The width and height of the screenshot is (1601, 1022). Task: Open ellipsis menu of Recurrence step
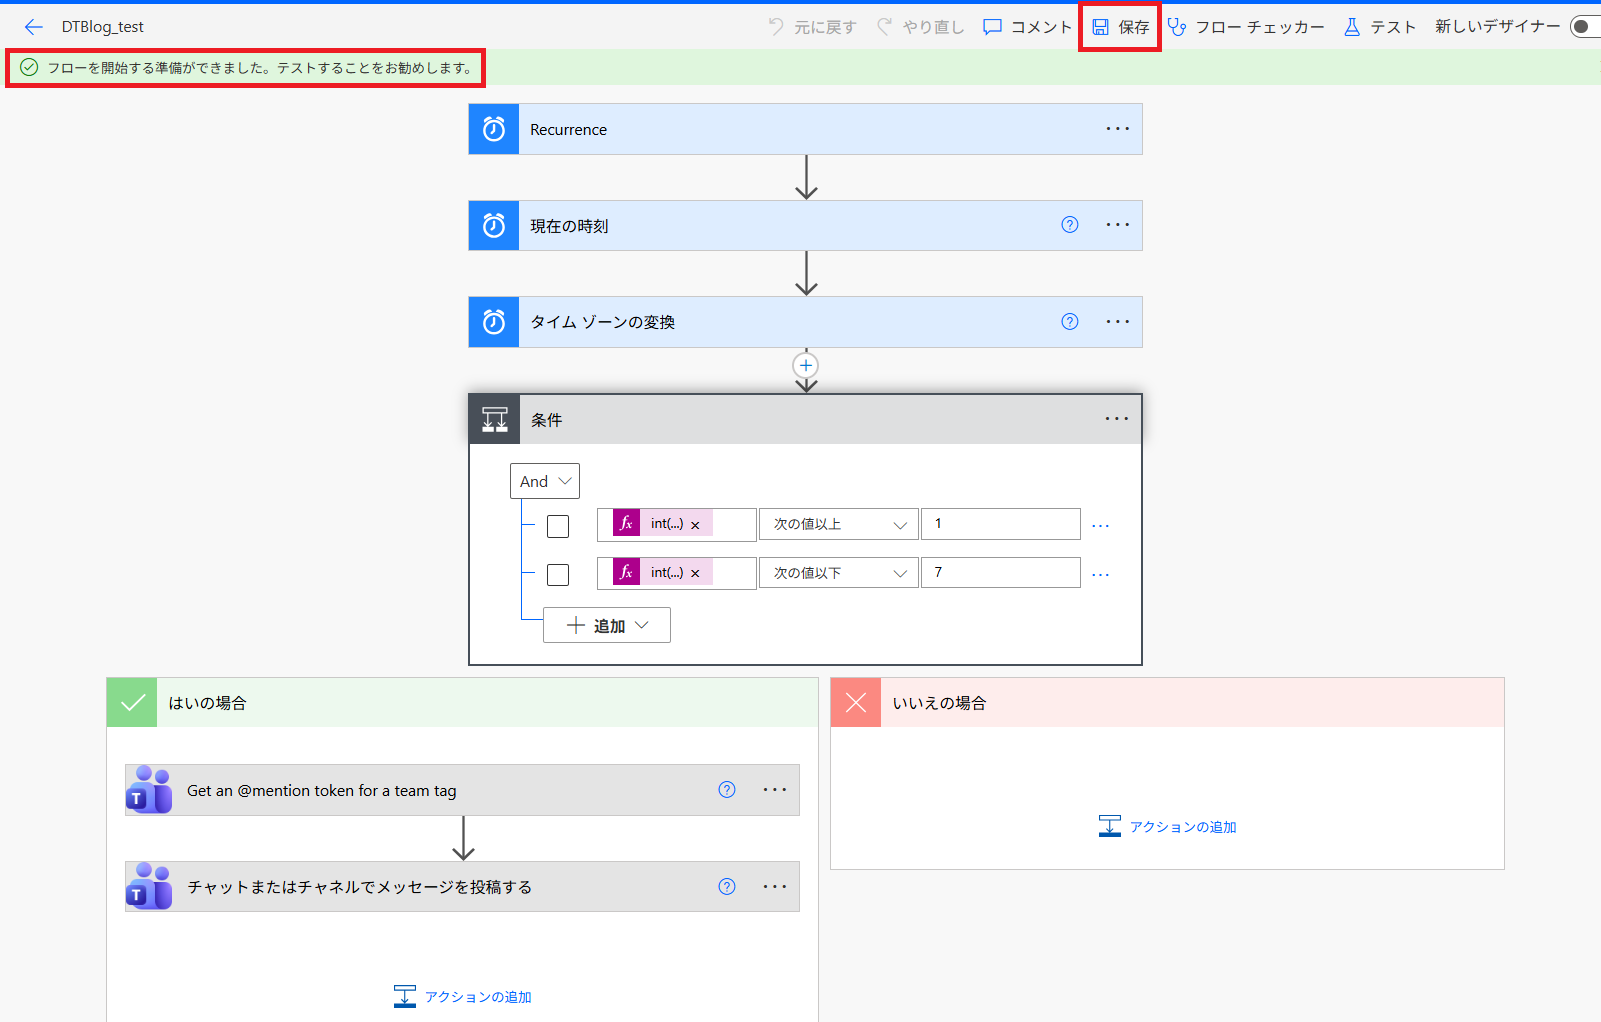[x=1117, y=129]
